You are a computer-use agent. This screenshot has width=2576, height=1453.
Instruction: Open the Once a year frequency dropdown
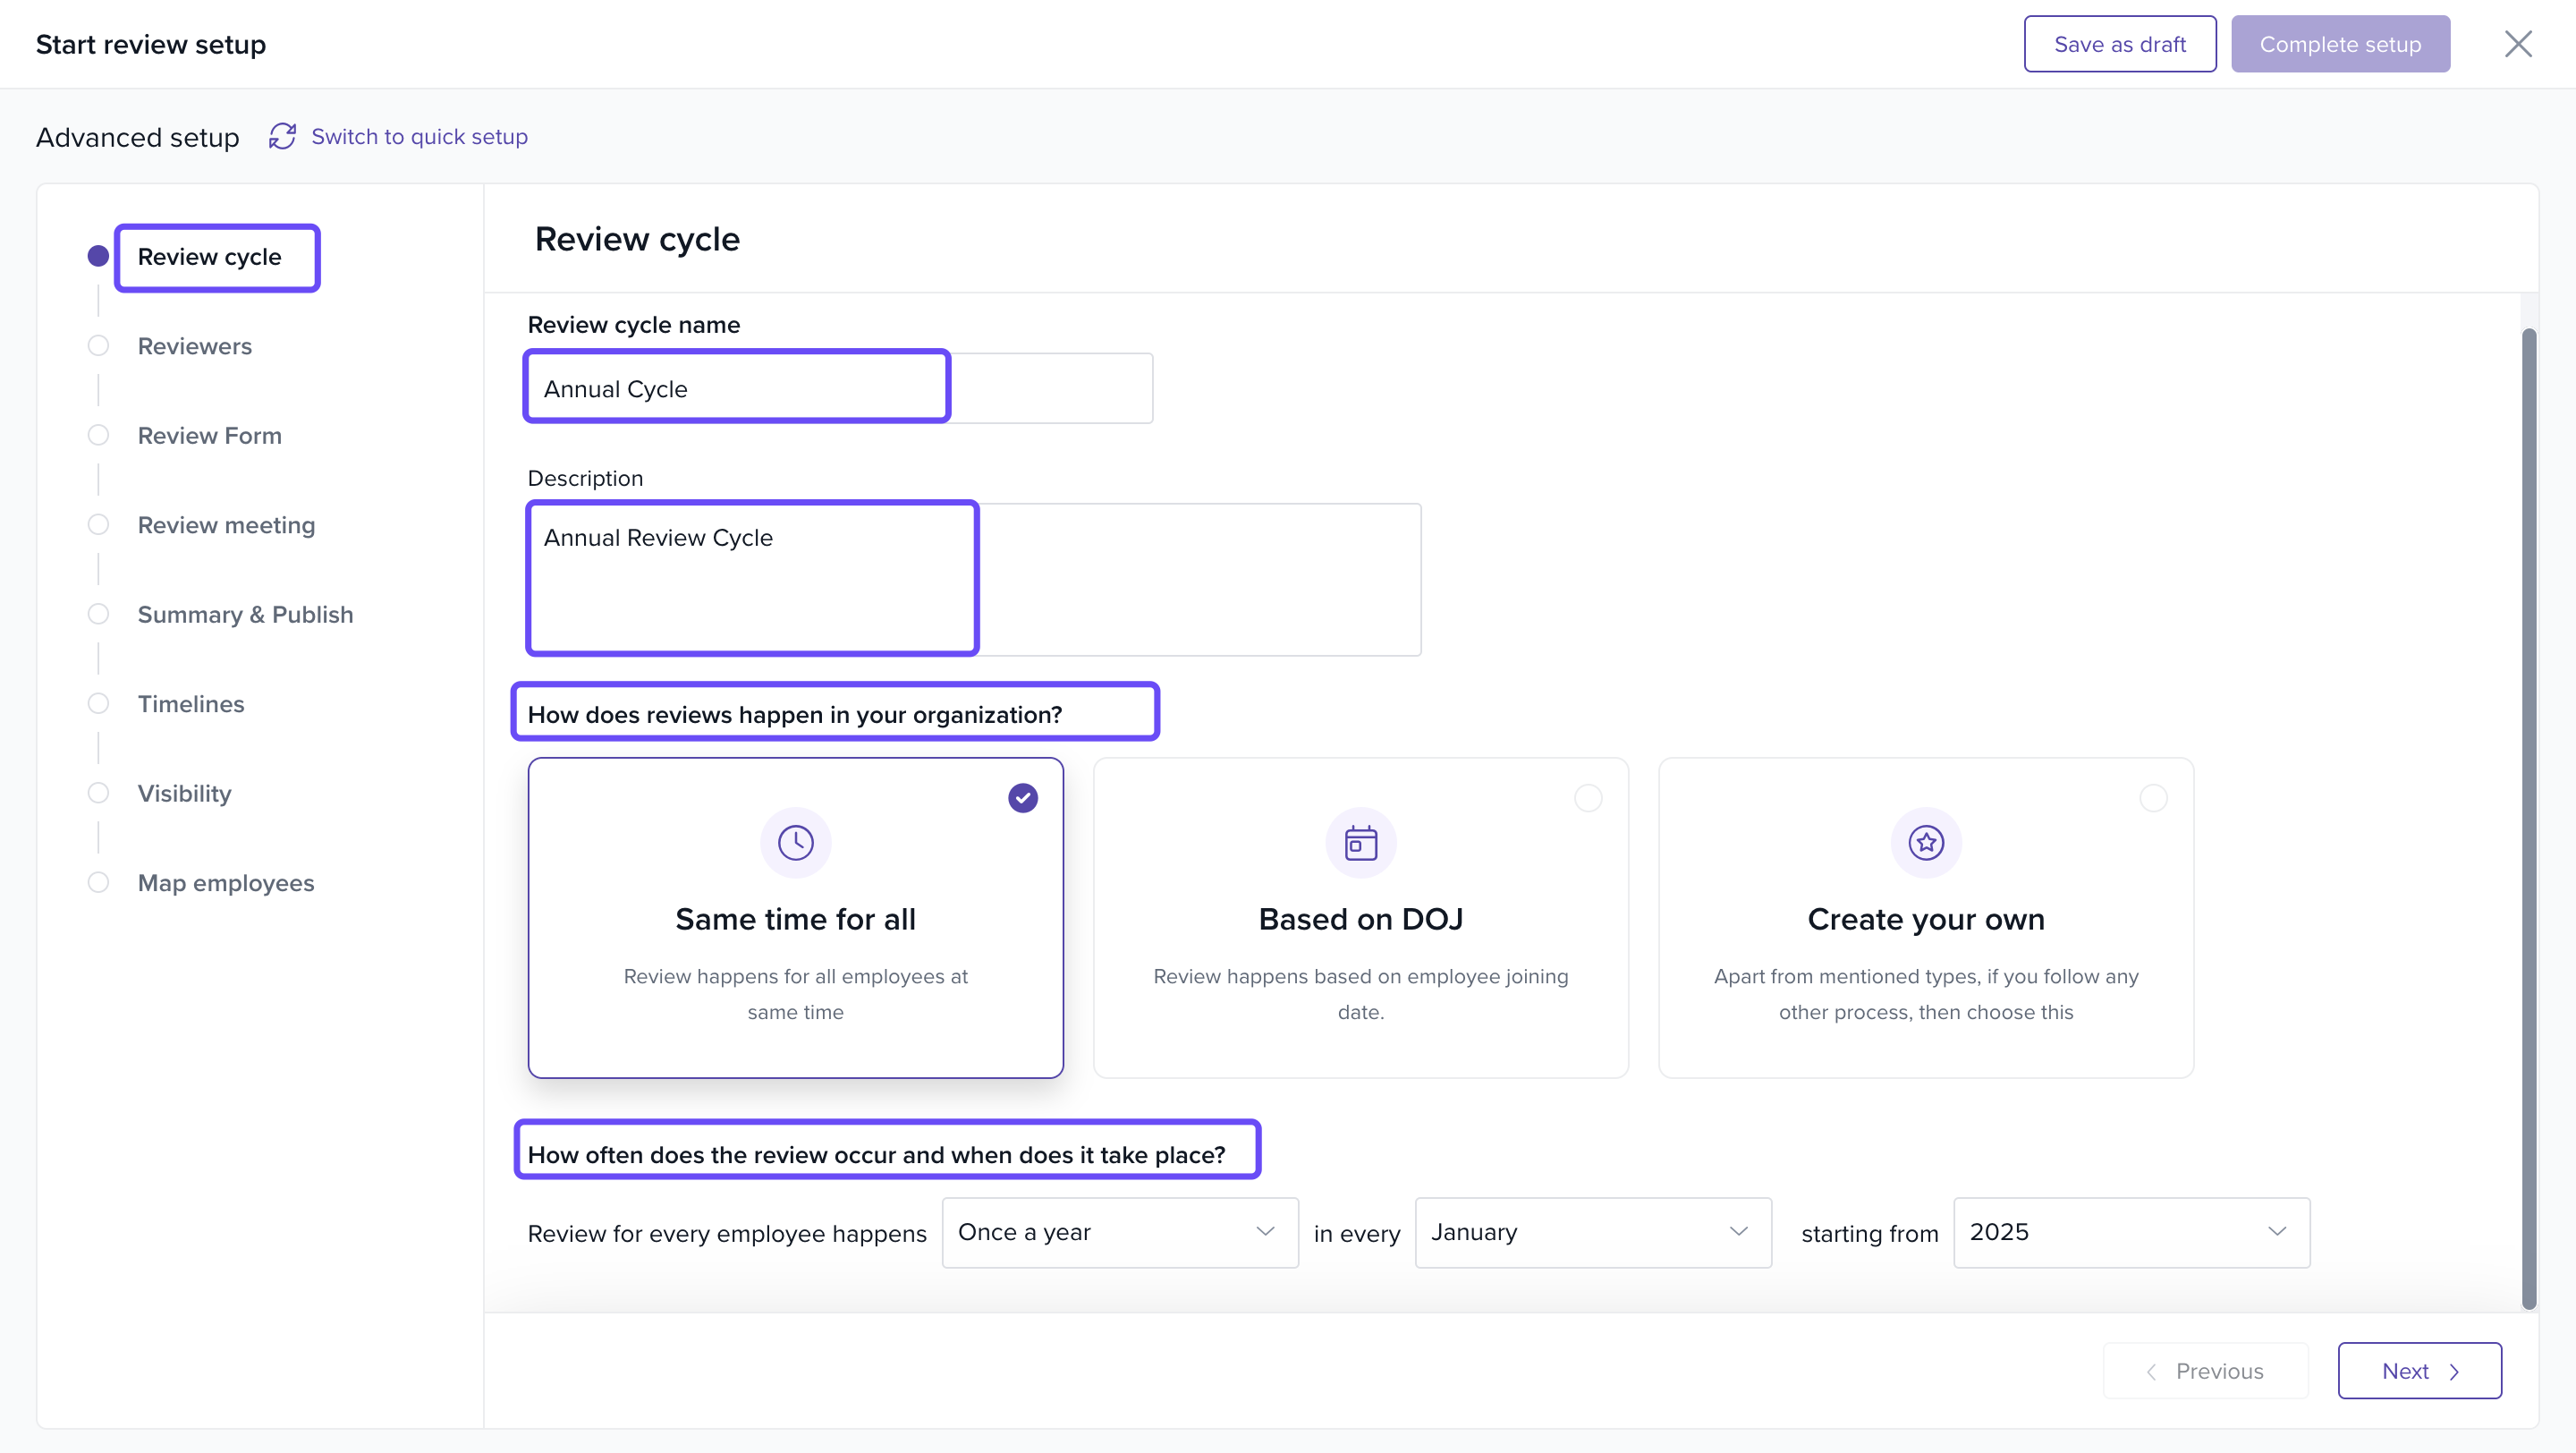[x=1119, y=1232]
